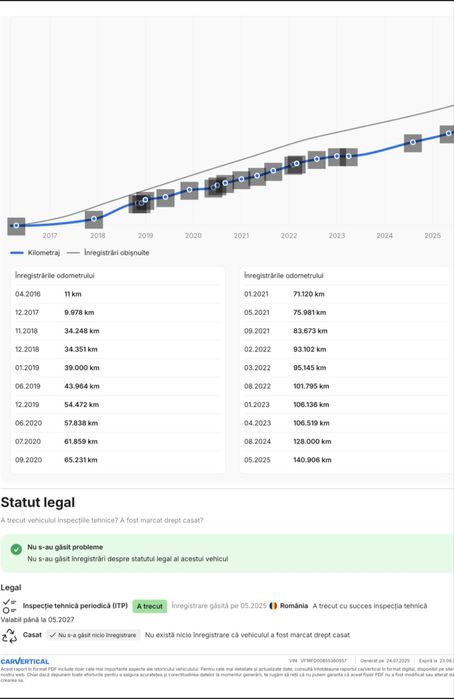This screenshot has width=454, height=699.
Task: Click the green checkmark success icon
Action: click(x=16, y=549)
